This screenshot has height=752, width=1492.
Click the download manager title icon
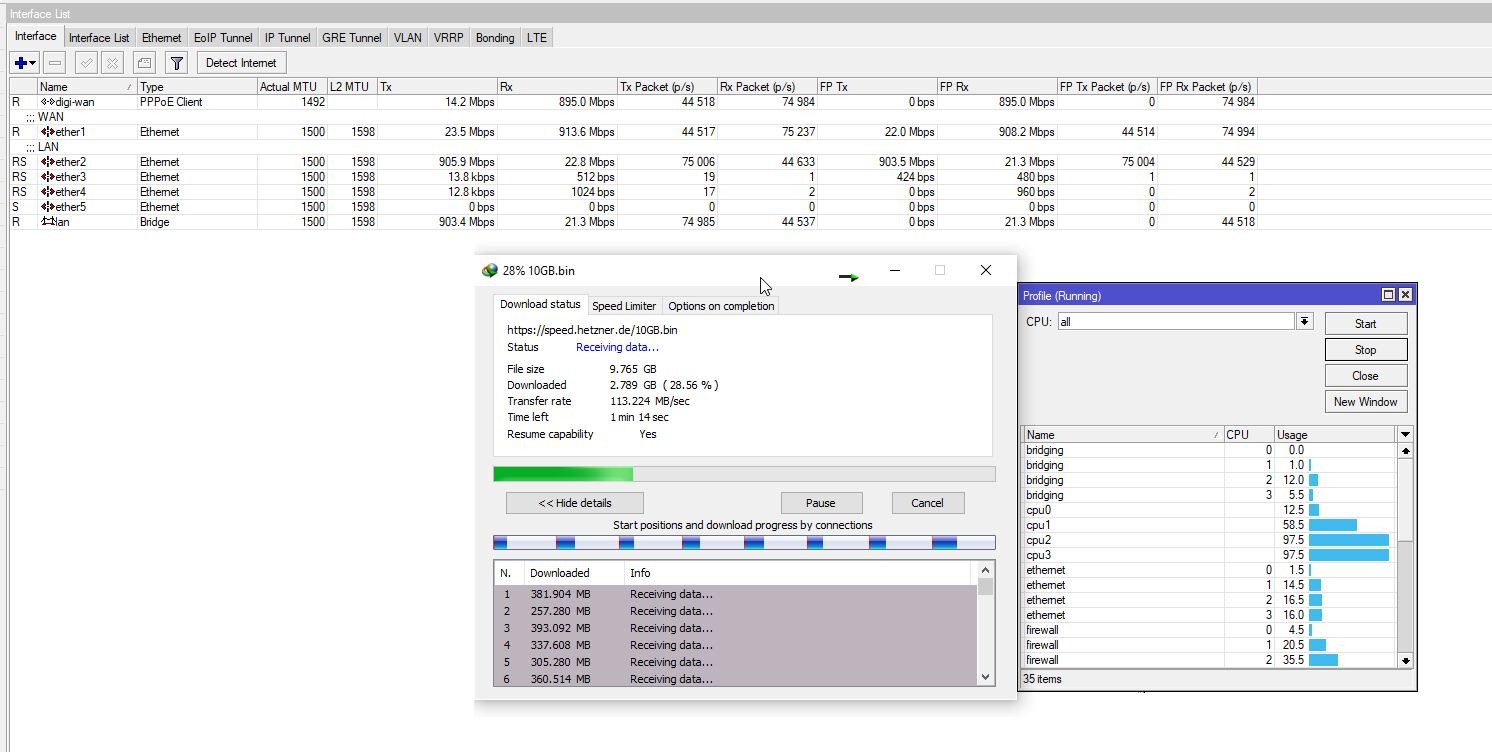coord(489,270)
